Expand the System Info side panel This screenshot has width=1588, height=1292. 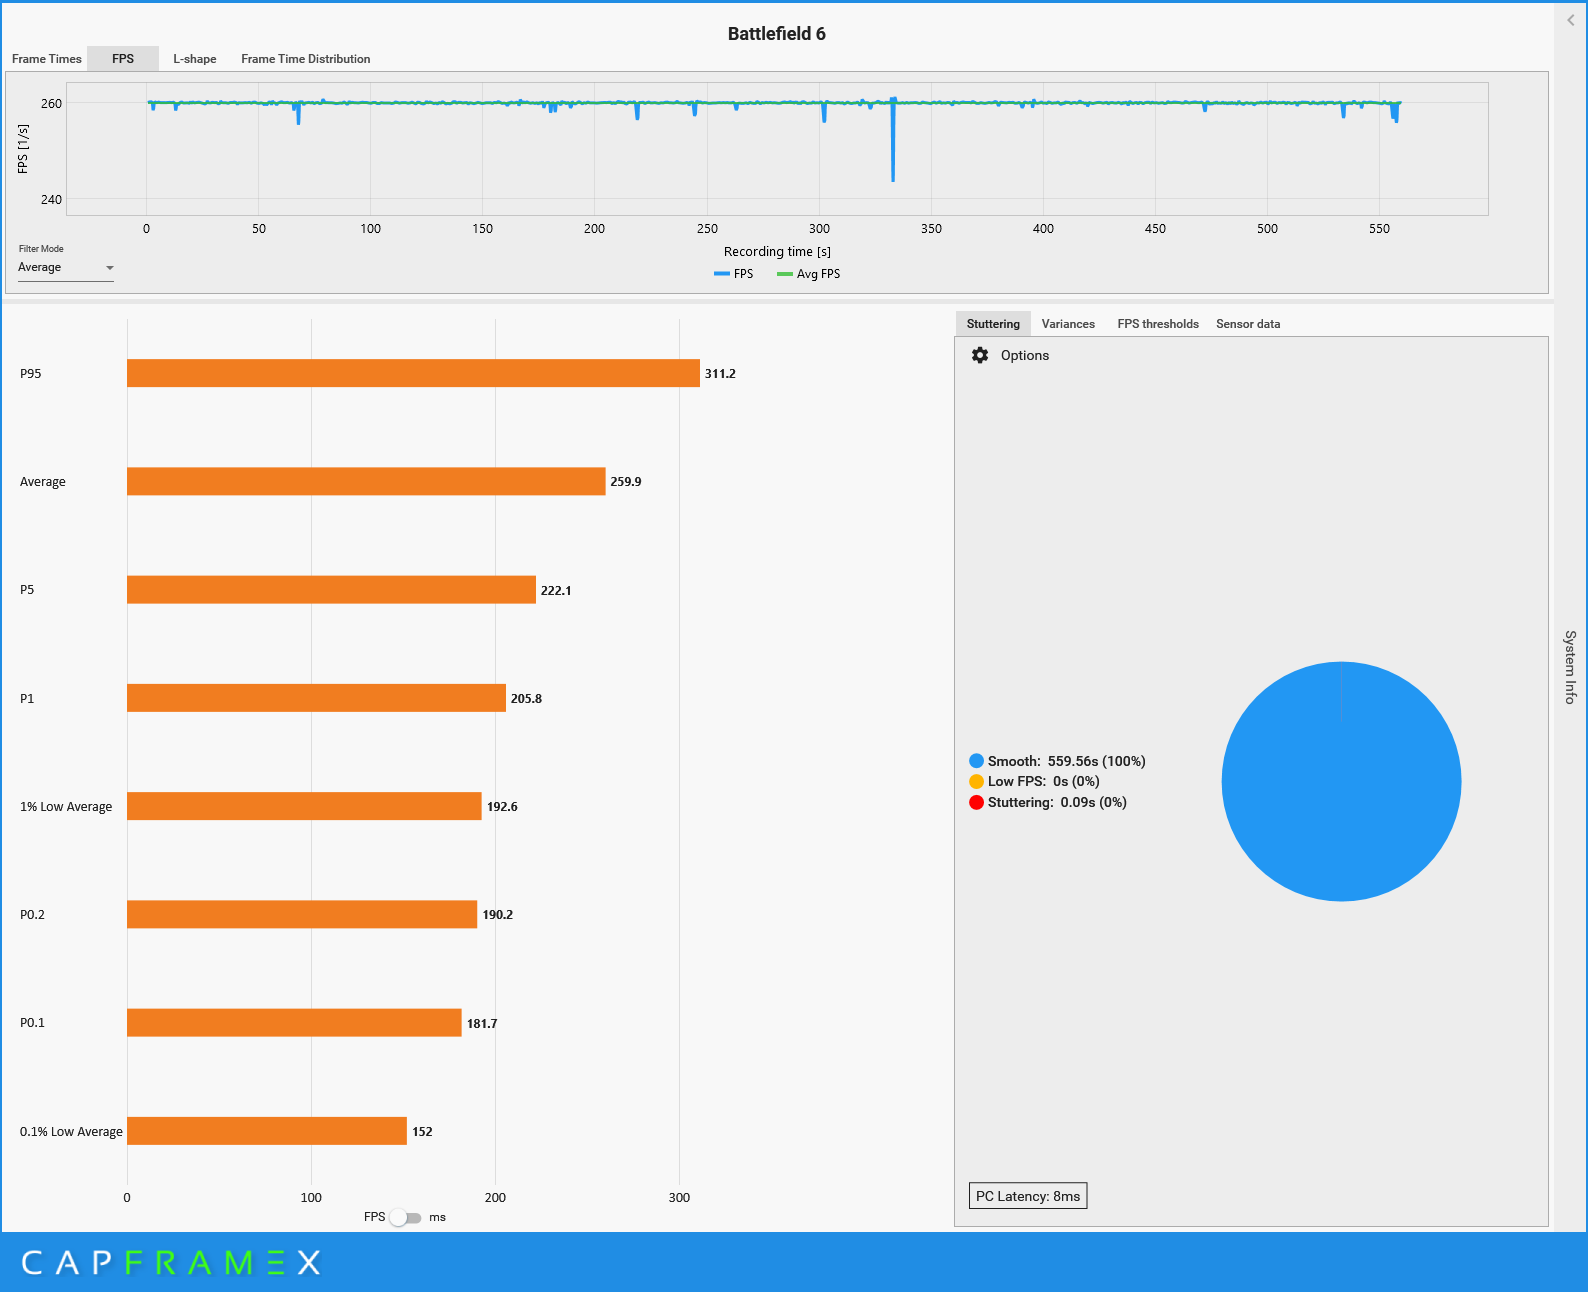(1570, 666)
